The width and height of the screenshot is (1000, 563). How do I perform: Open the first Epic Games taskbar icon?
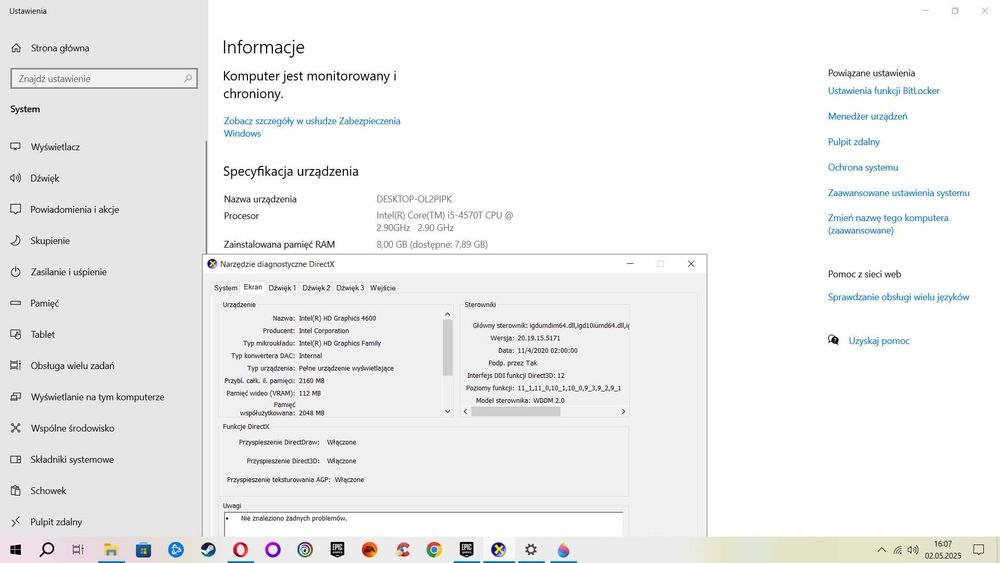337,550
